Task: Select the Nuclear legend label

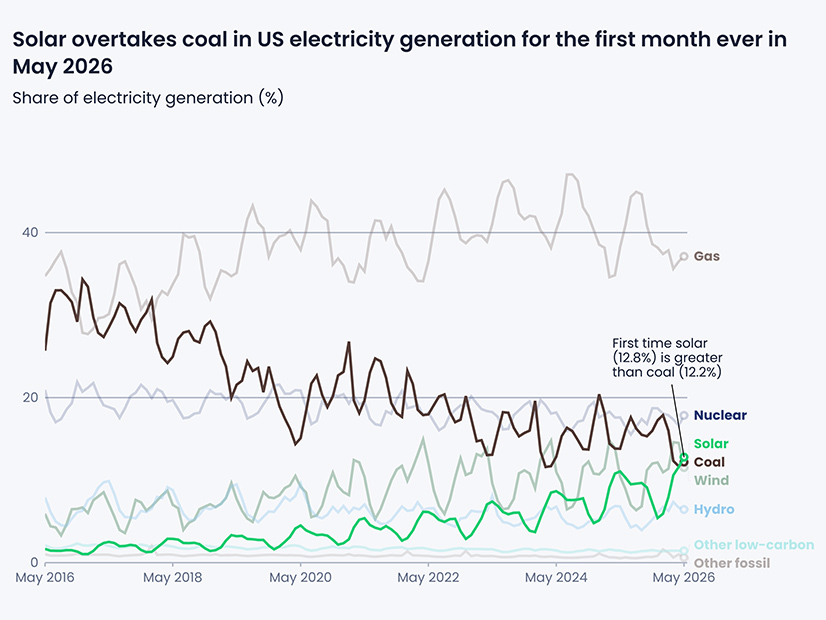Action: pyautogui.click(x=720, y=415)
